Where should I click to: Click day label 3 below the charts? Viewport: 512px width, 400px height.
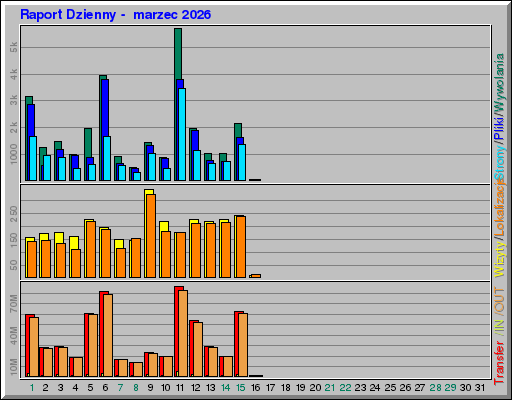60,388
